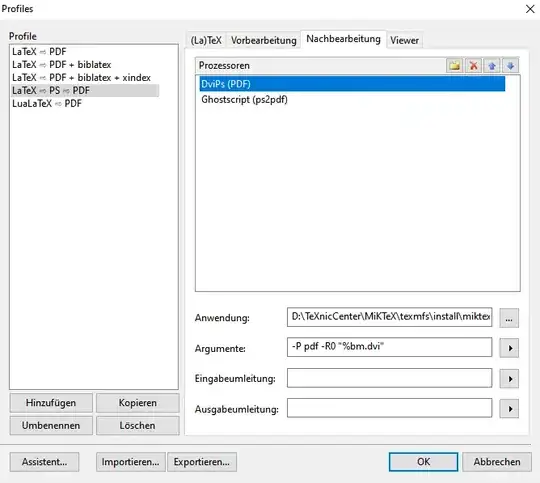540x483 pixels.
Task: Select the 'LaTeX ⇒ PS ⇒ PDF' profile
Action: [x=85, y=91]
